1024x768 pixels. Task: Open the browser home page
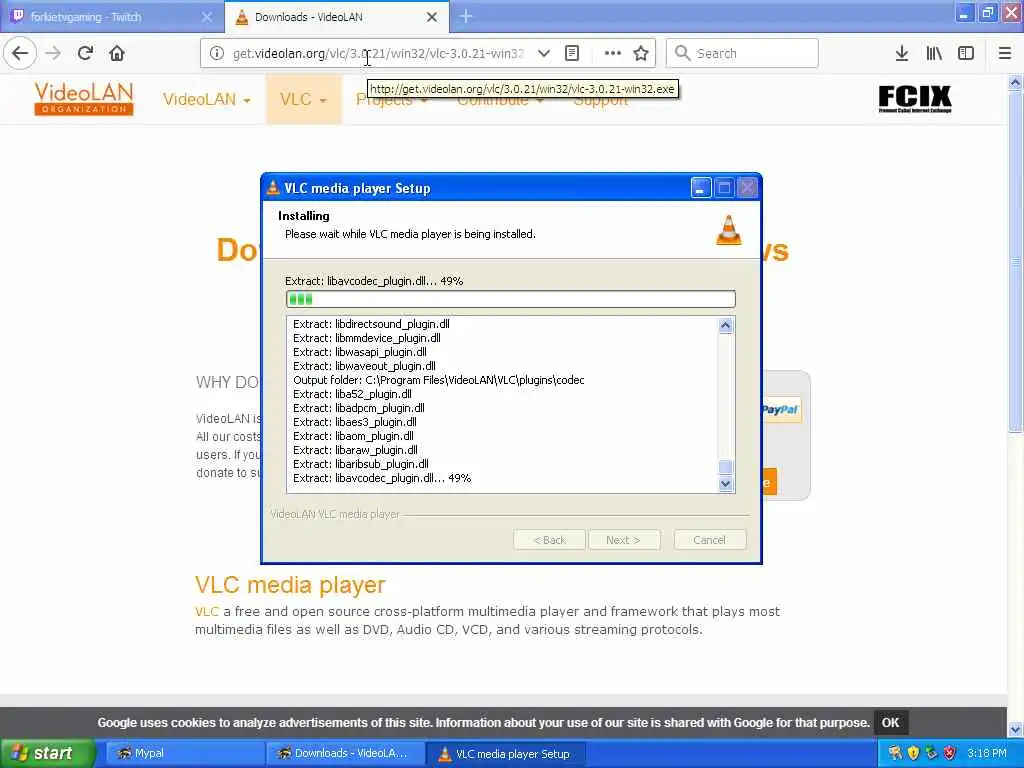pos(117,53)
